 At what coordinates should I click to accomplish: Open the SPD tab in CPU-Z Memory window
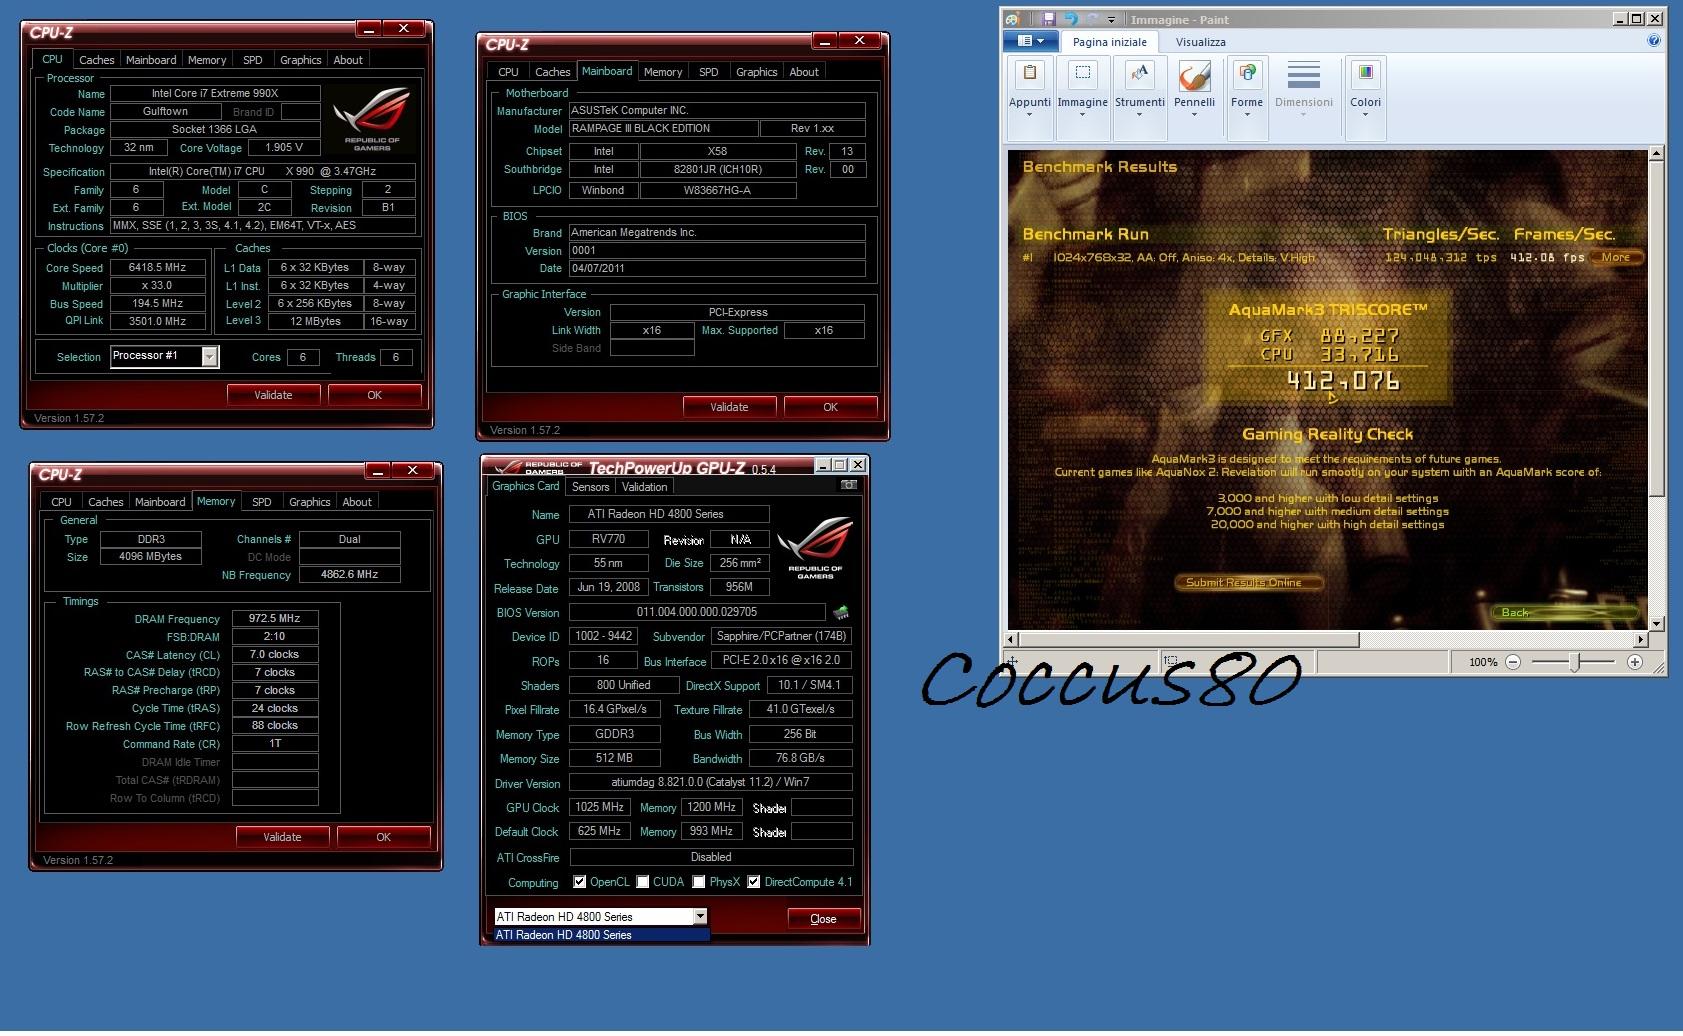click(x=262, y=502)
